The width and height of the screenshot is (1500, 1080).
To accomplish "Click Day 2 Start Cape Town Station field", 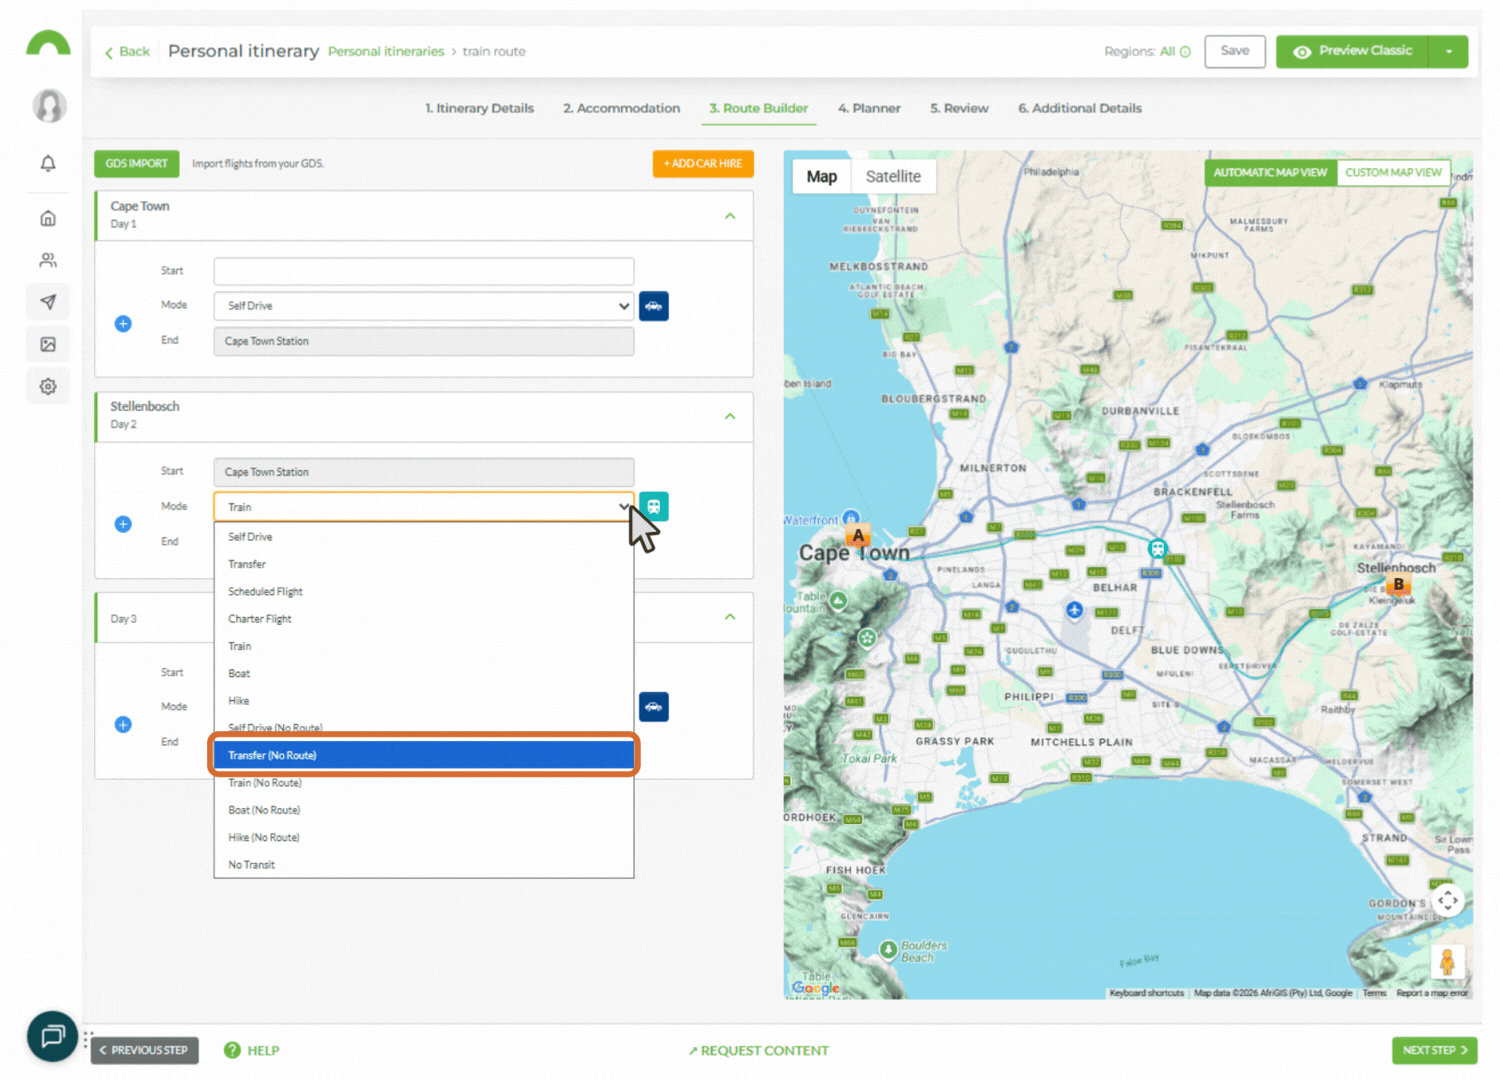I will 424,472.
